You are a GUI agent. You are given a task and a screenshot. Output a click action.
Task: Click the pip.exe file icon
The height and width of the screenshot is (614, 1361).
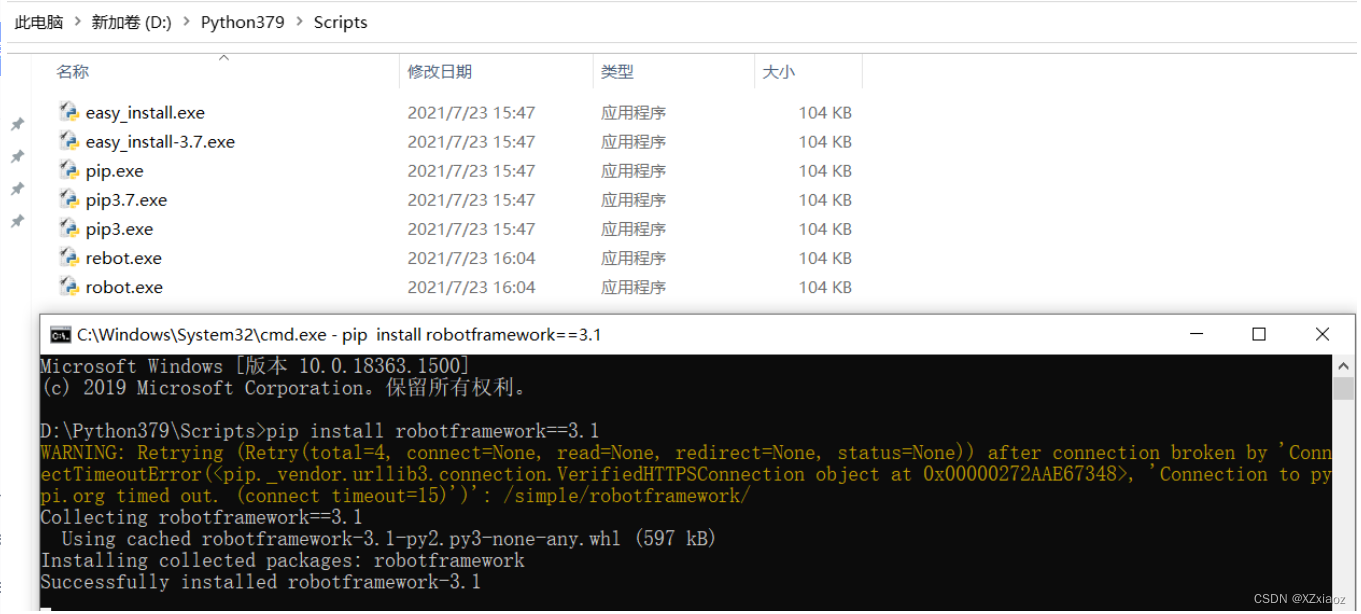[69, 170]
